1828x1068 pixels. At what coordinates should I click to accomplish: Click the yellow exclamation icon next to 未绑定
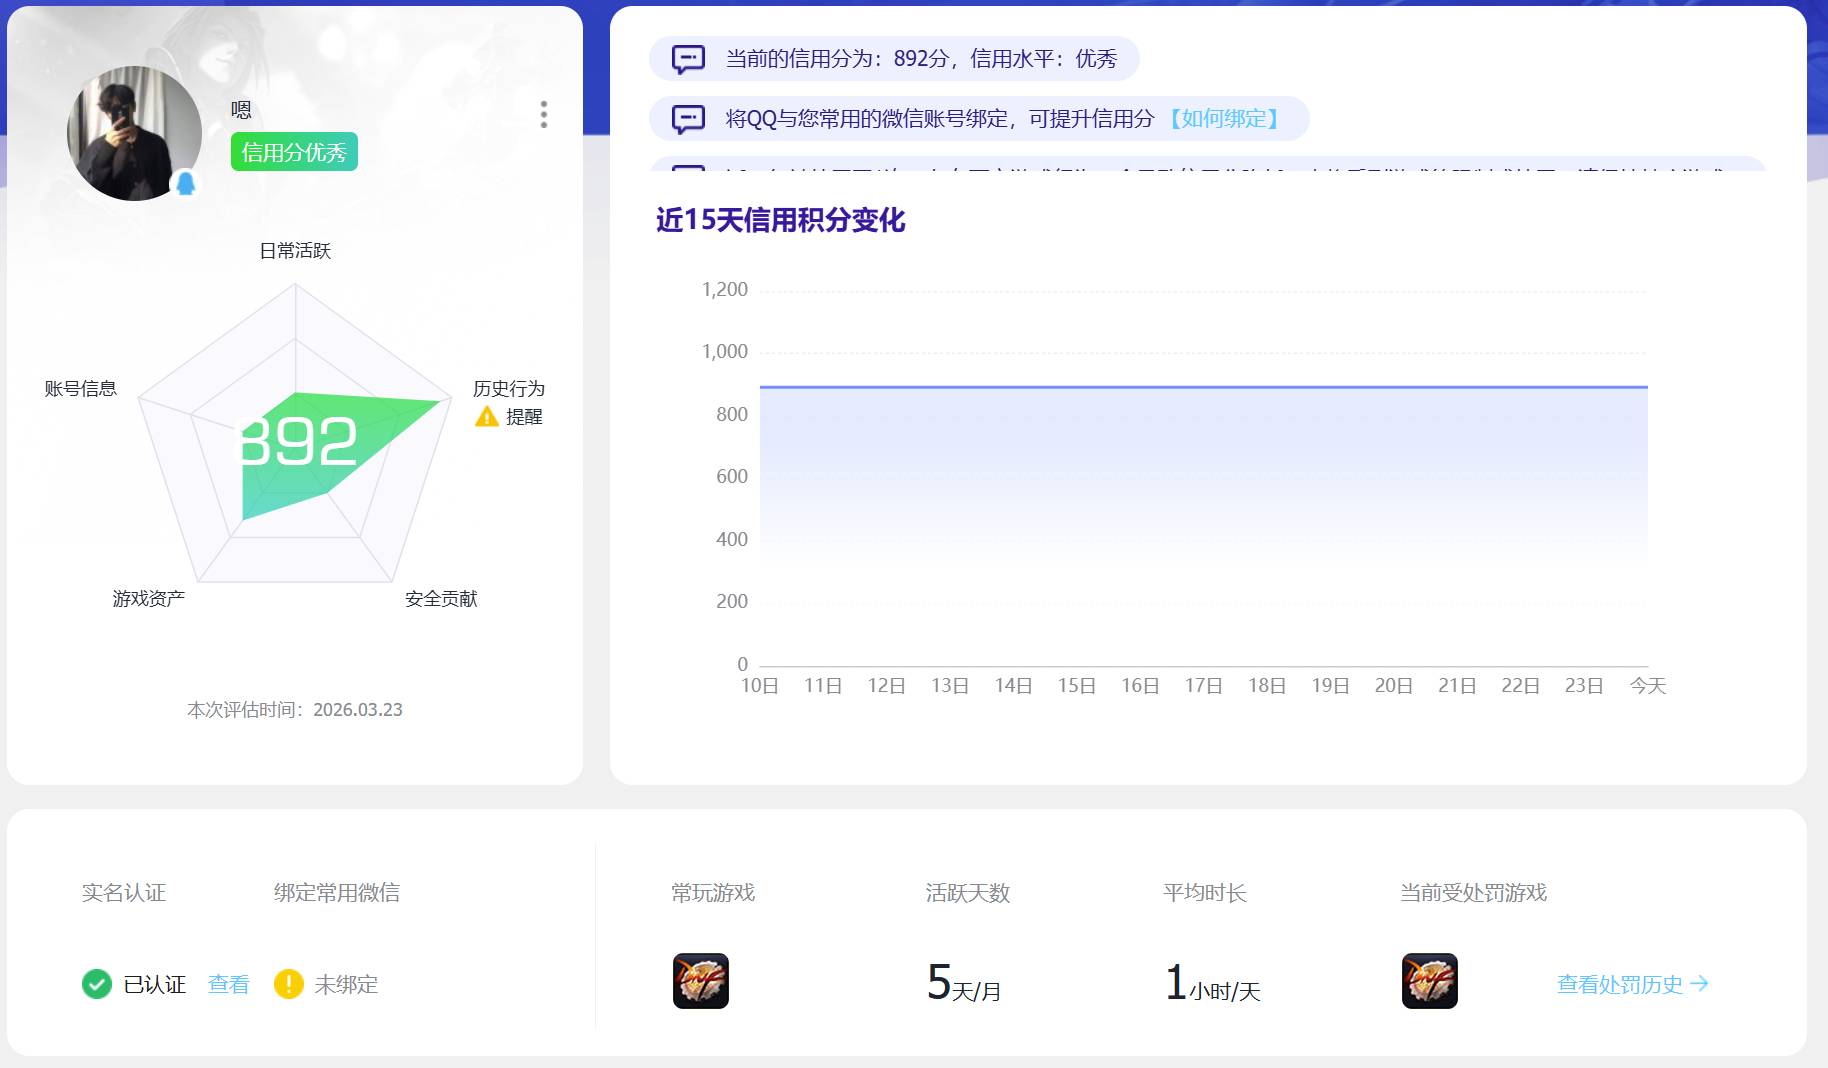point(289,984)
